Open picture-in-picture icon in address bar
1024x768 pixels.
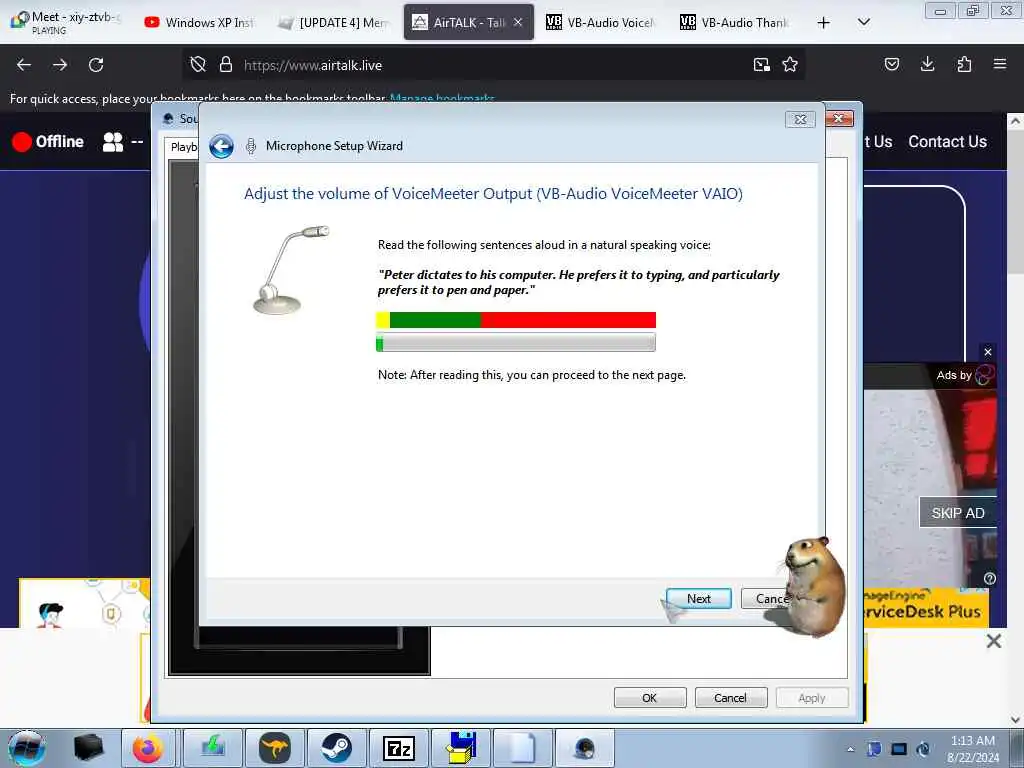pyautogui.click(x=761, y=64)
